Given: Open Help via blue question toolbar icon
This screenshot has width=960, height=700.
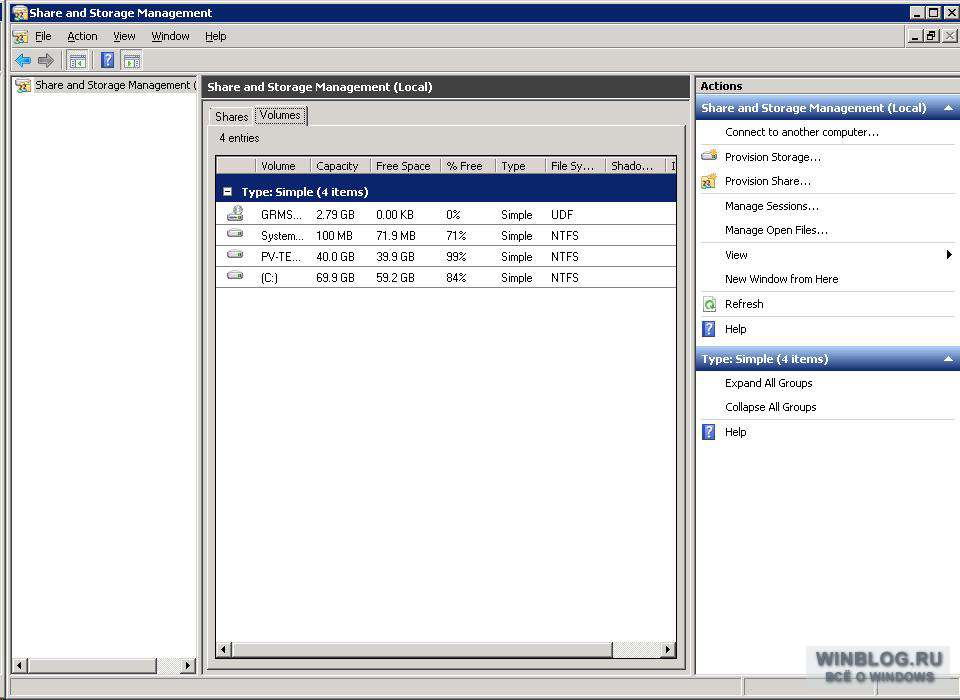Looking at the screenshot, I should point(108,60).
